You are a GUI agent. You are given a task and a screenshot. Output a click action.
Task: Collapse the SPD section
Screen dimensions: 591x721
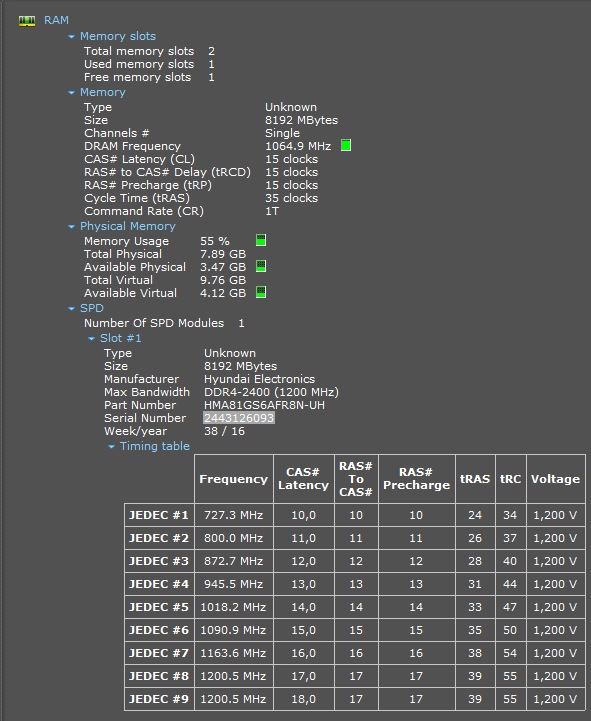pos(71,309)
